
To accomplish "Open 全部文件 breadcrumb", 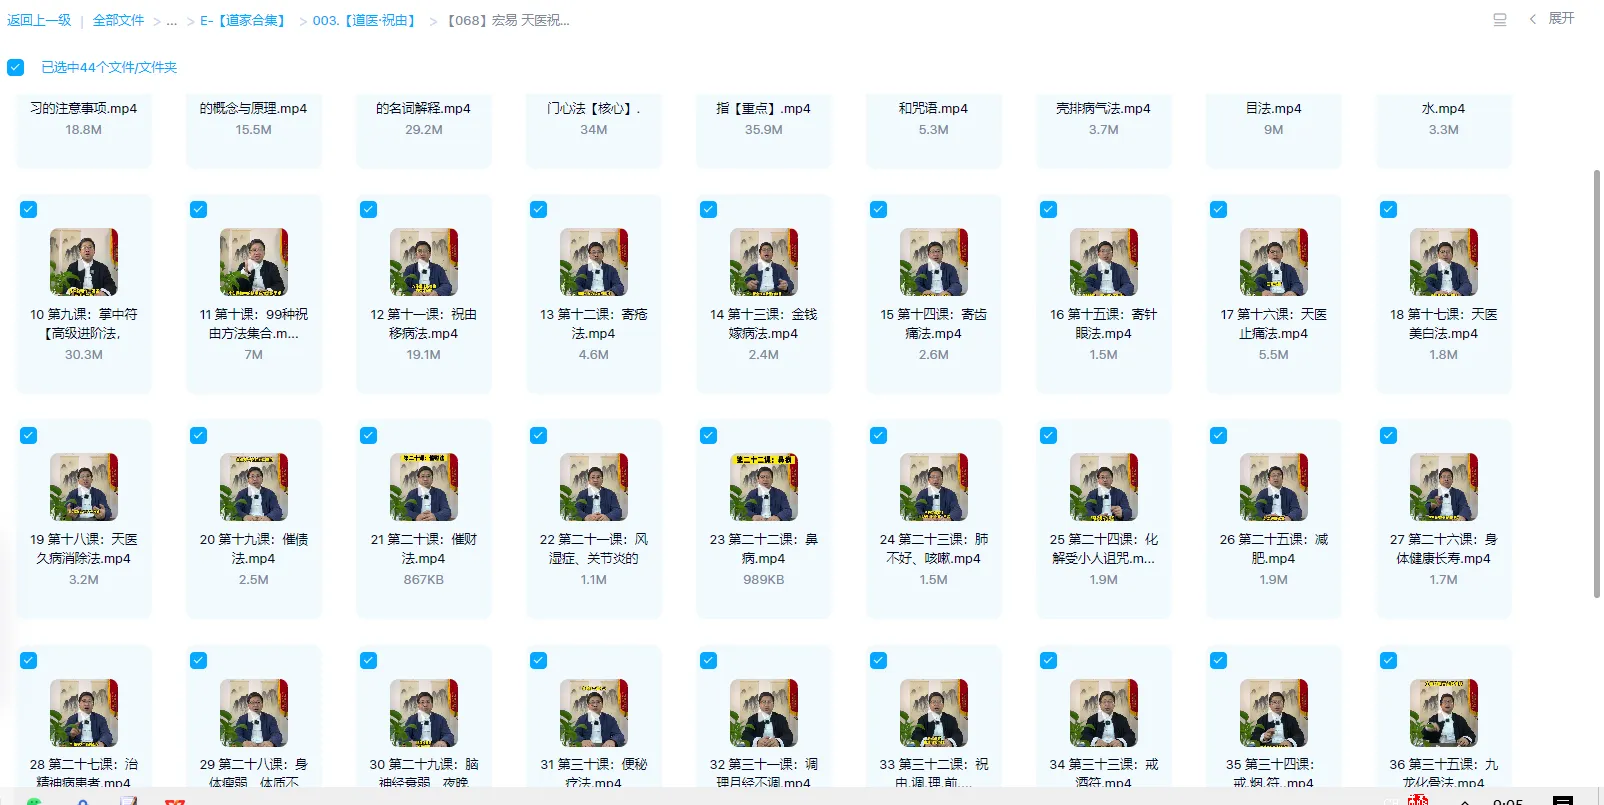I will point(118,20).
